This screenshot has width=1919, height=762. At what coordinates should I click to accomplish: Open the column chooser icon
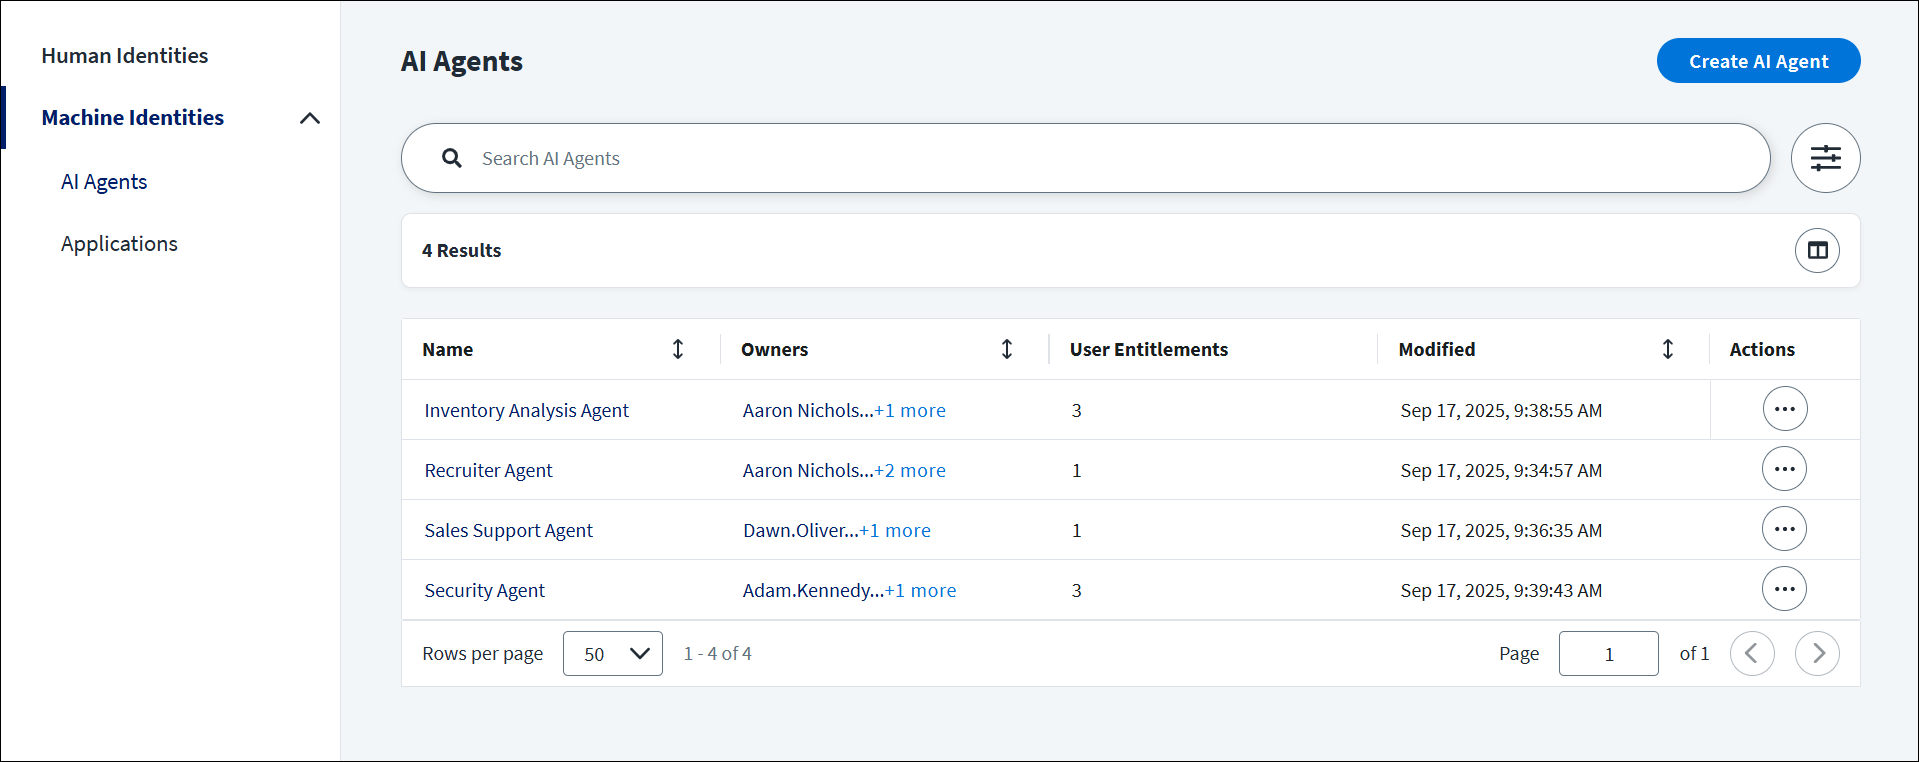(x=1817, y=250)
